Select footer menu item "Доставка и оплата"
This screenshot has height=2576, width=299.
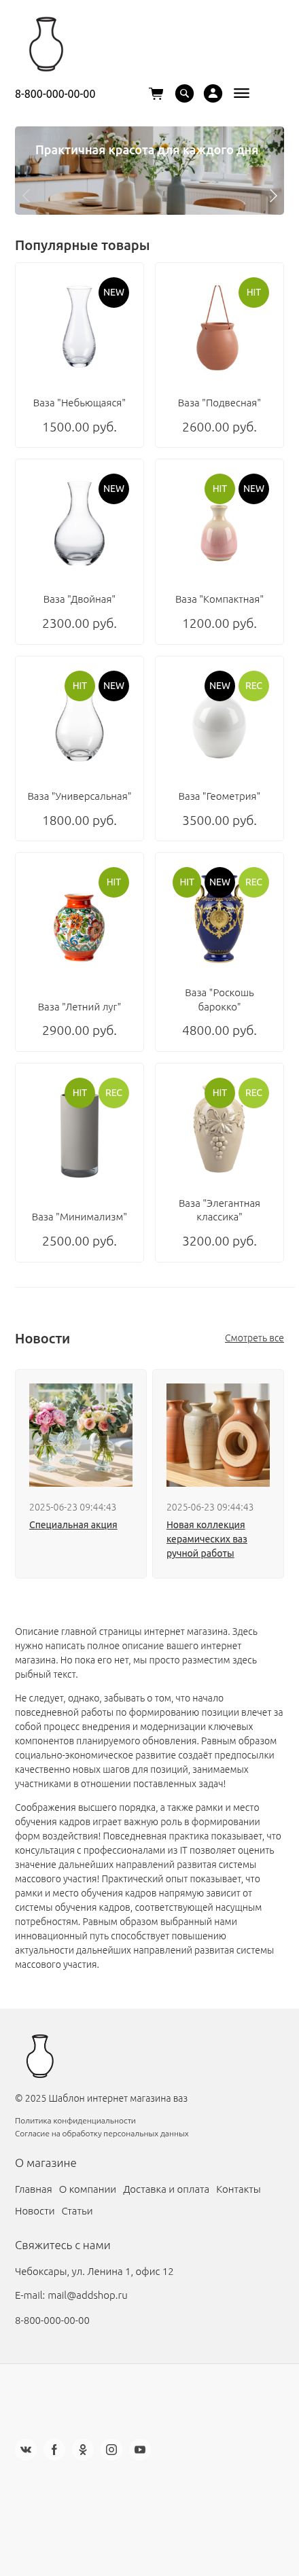coord(166,2189)
